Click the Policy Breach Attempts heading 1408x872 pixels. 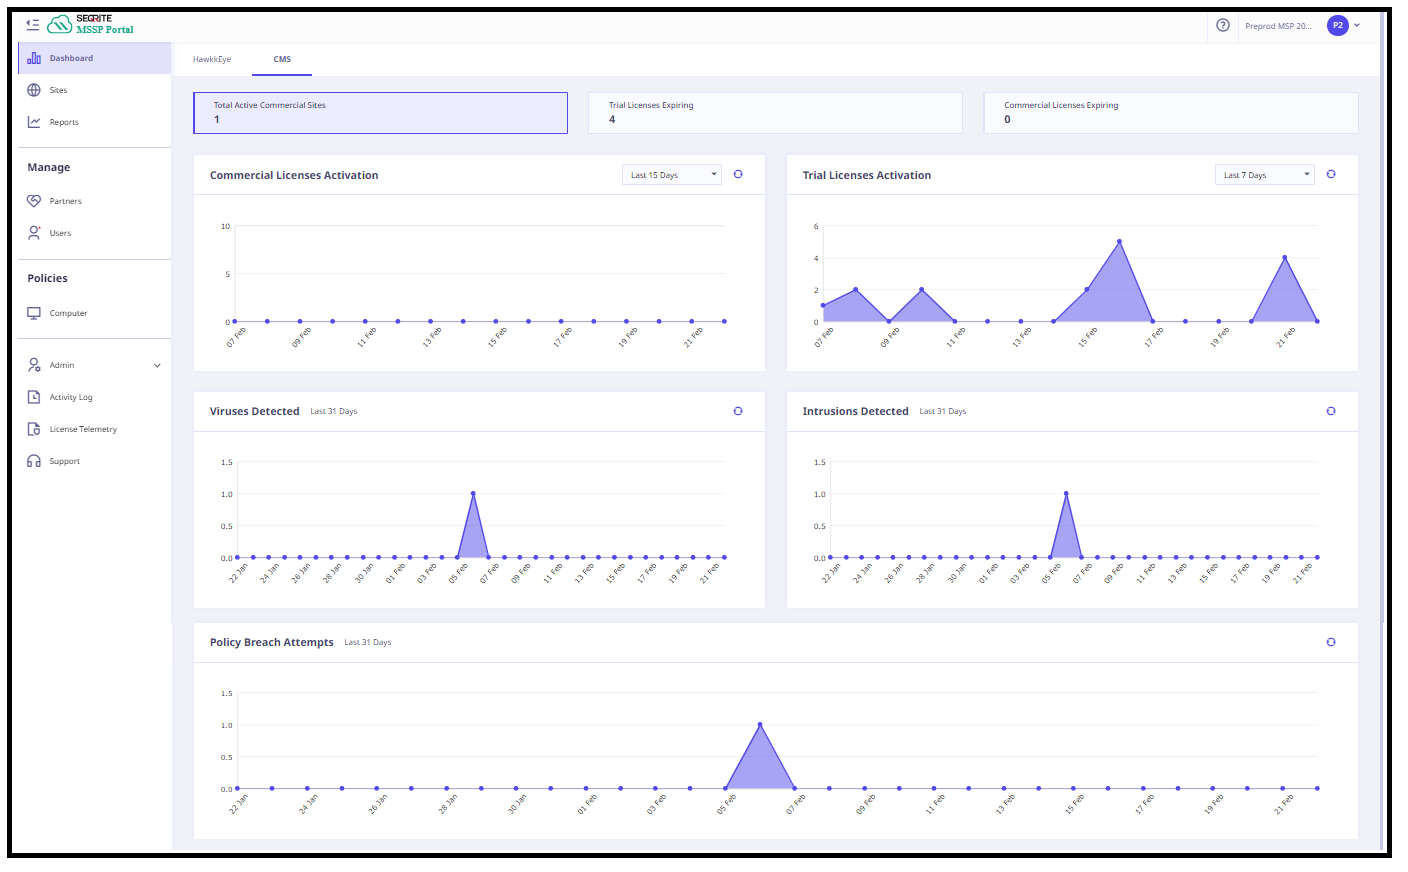(x=272, y=642)
